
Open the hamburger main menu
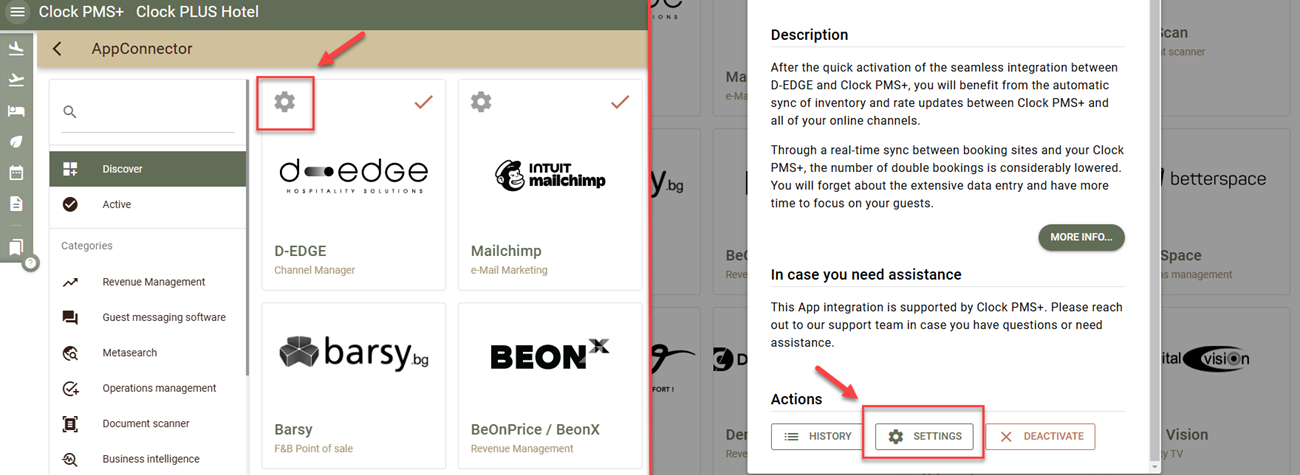[x=17, y=12]
